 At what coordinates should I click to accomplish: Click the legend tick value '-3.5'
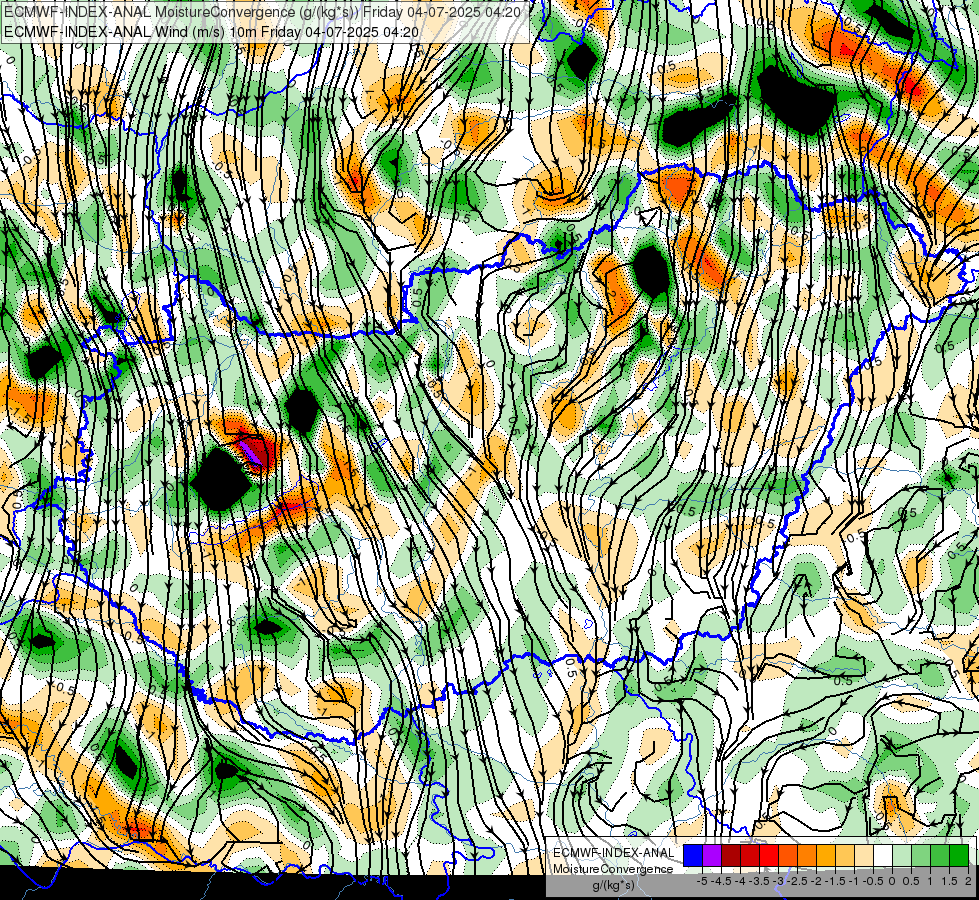[x=759, y=881]
